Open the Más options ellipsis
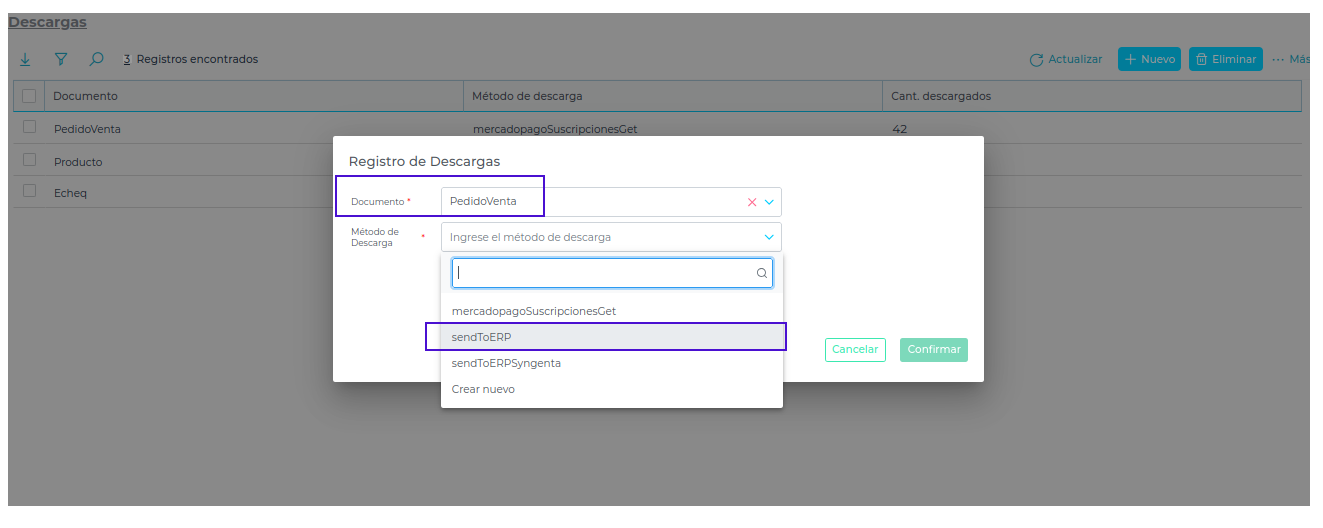 [x=1278, y=60]
